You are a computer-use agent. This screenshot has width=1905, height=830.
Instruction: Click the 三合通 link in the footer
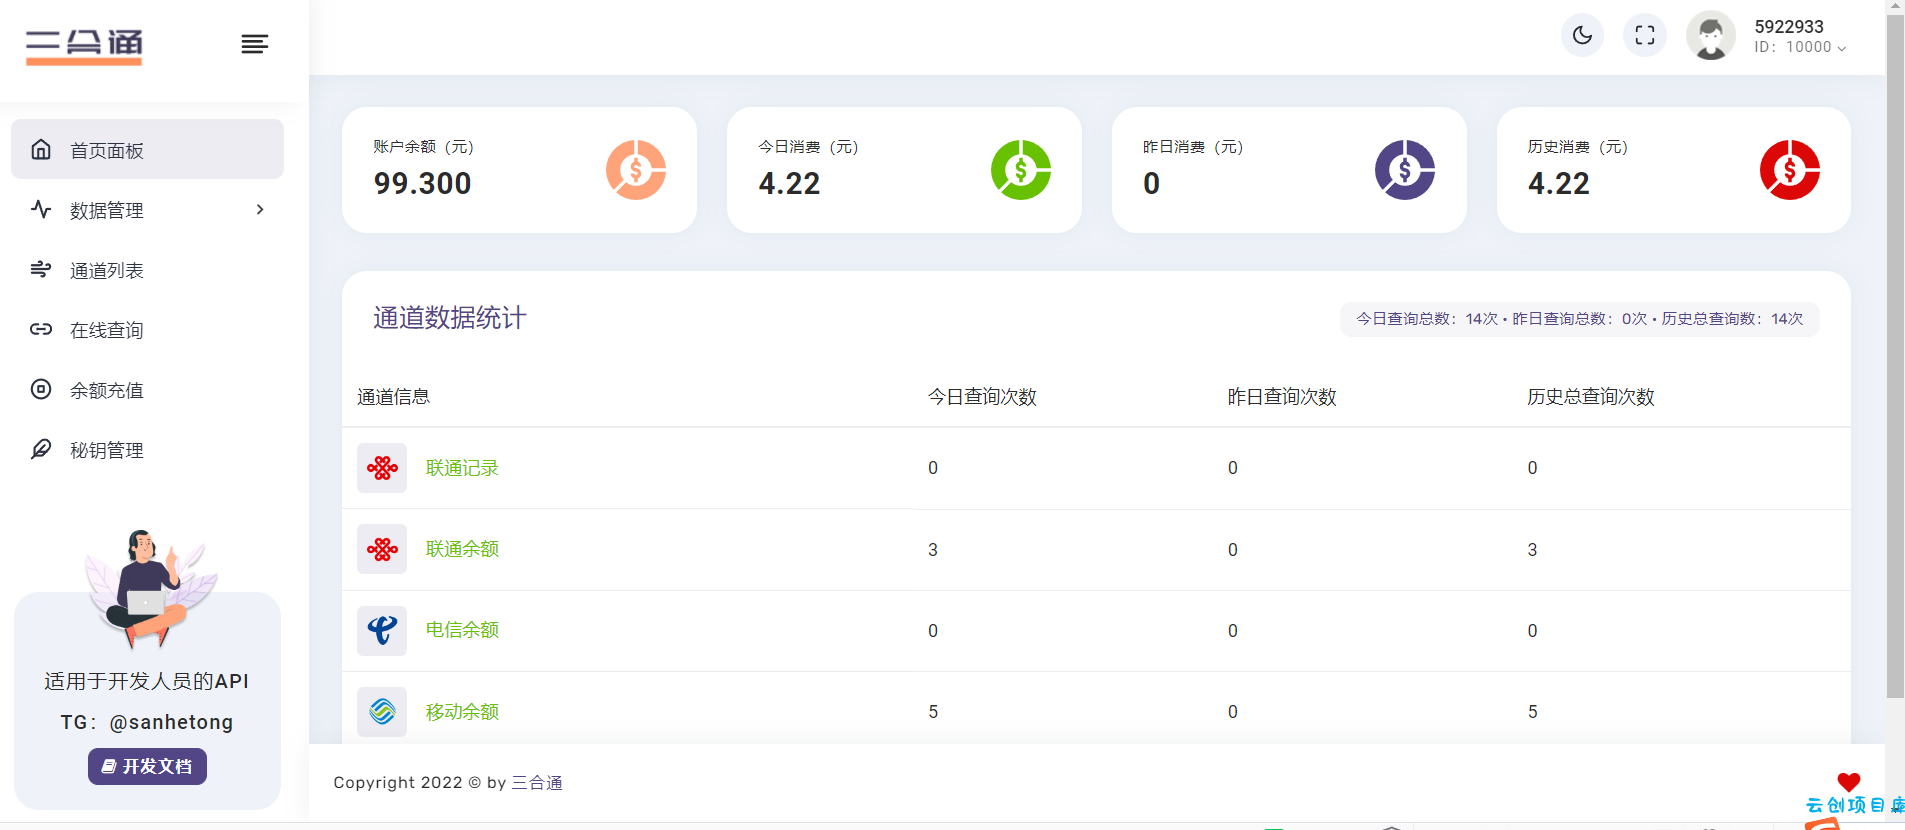[x=537, y=783]
